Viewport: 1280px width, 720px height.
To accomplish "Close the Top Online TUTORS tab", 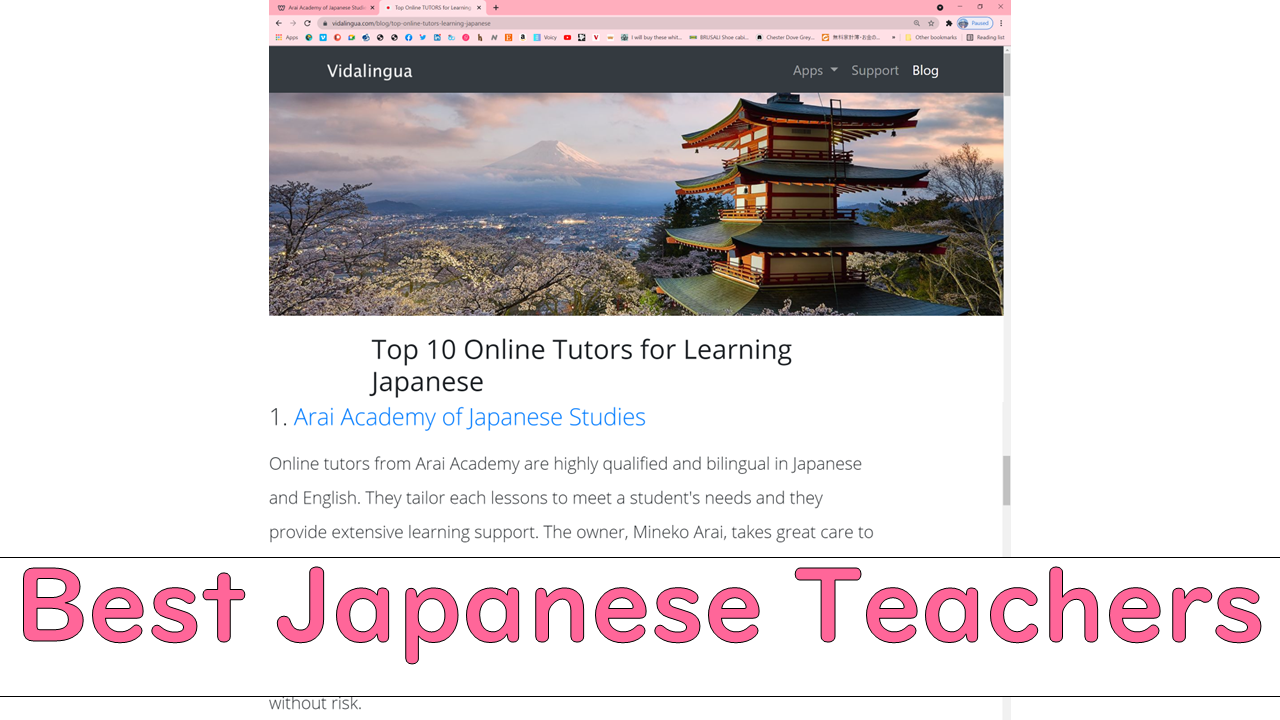I will click(479, 7).
